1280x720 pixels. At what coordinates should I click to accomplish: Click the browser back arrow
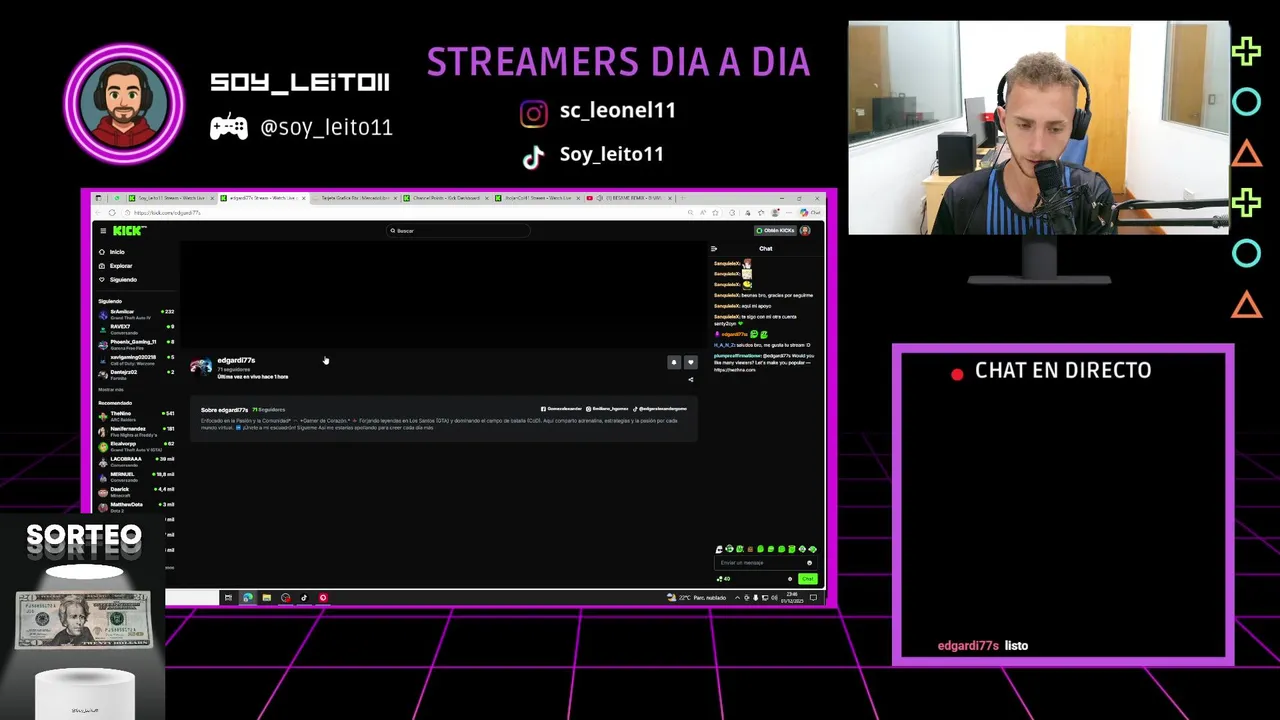[x=98, y=213]
